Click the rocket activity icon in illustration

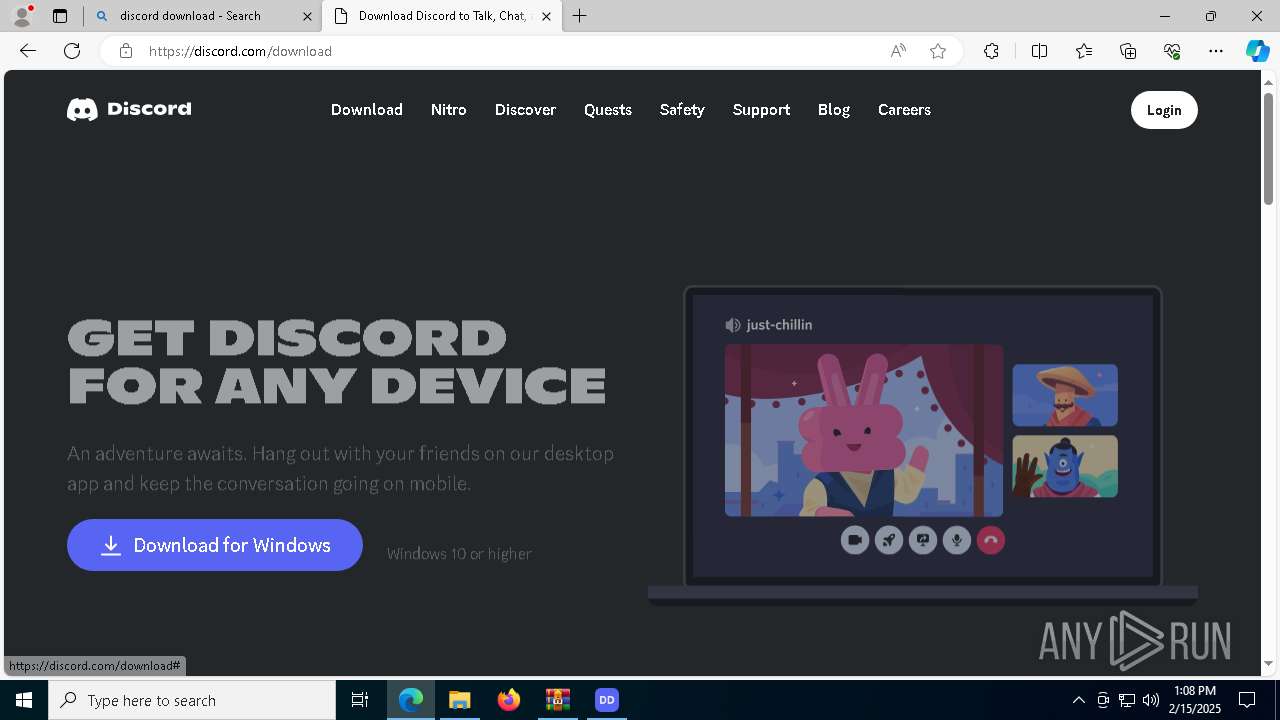coord(889,540)
